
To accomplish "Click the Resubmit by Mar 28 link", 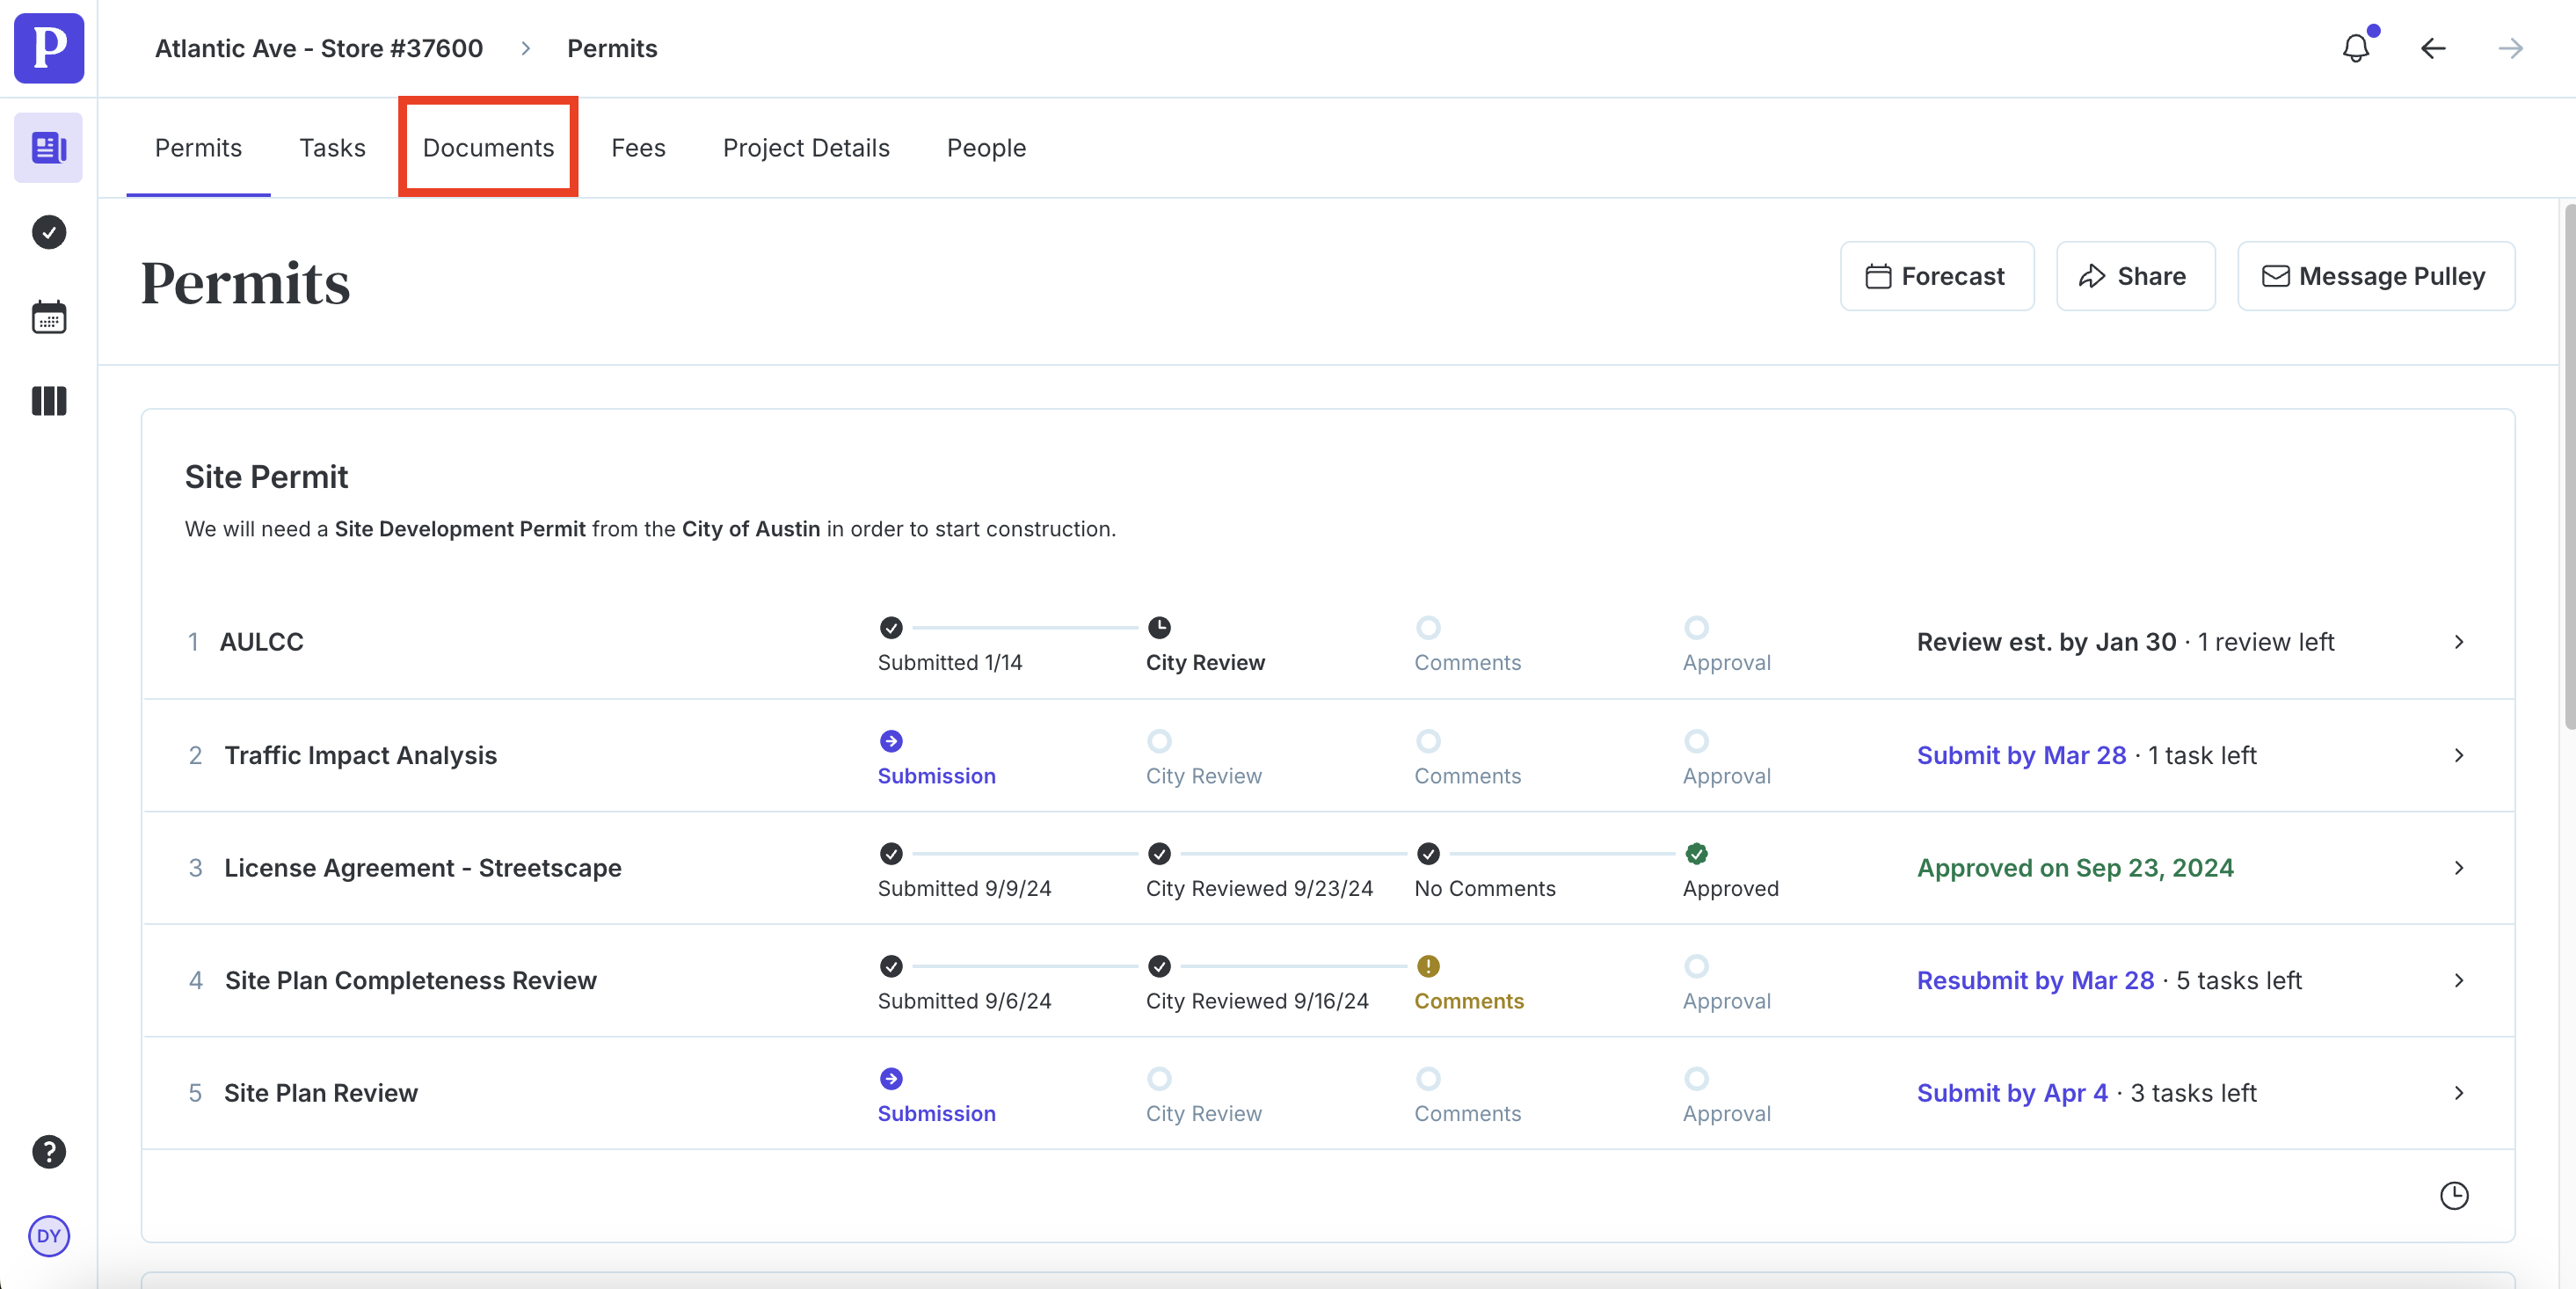I will tap(2035, 980).
